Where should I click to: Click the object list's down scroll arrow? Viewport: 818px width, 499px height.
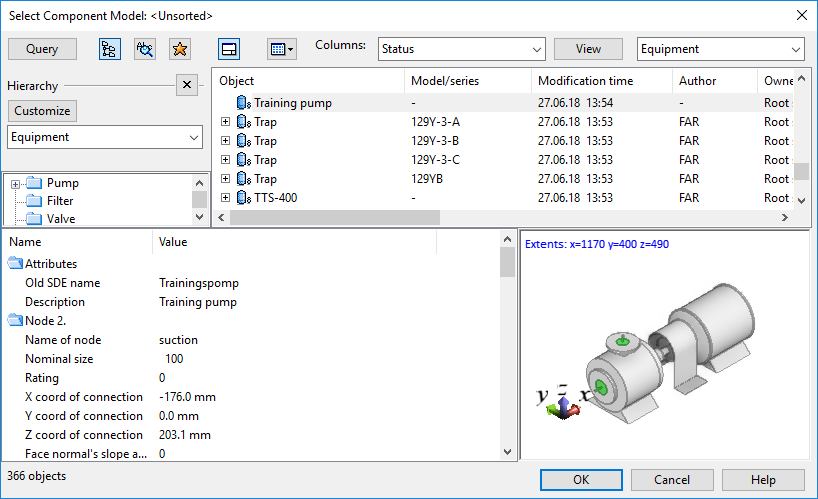click(x=802, y=201)
